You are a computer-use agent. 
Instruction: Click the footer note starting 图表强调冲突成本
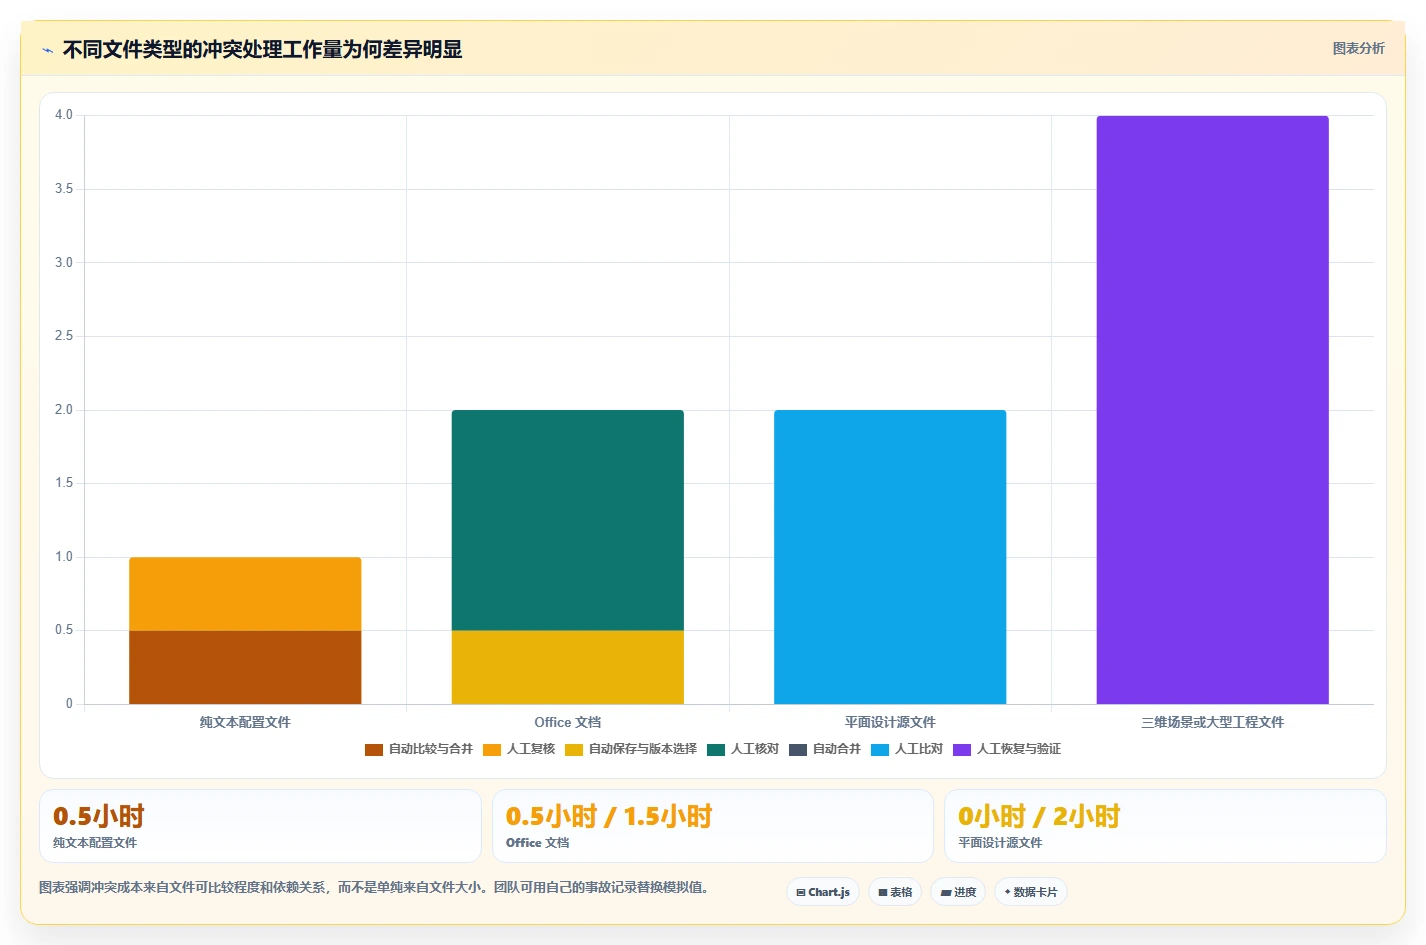coord(374,887)
